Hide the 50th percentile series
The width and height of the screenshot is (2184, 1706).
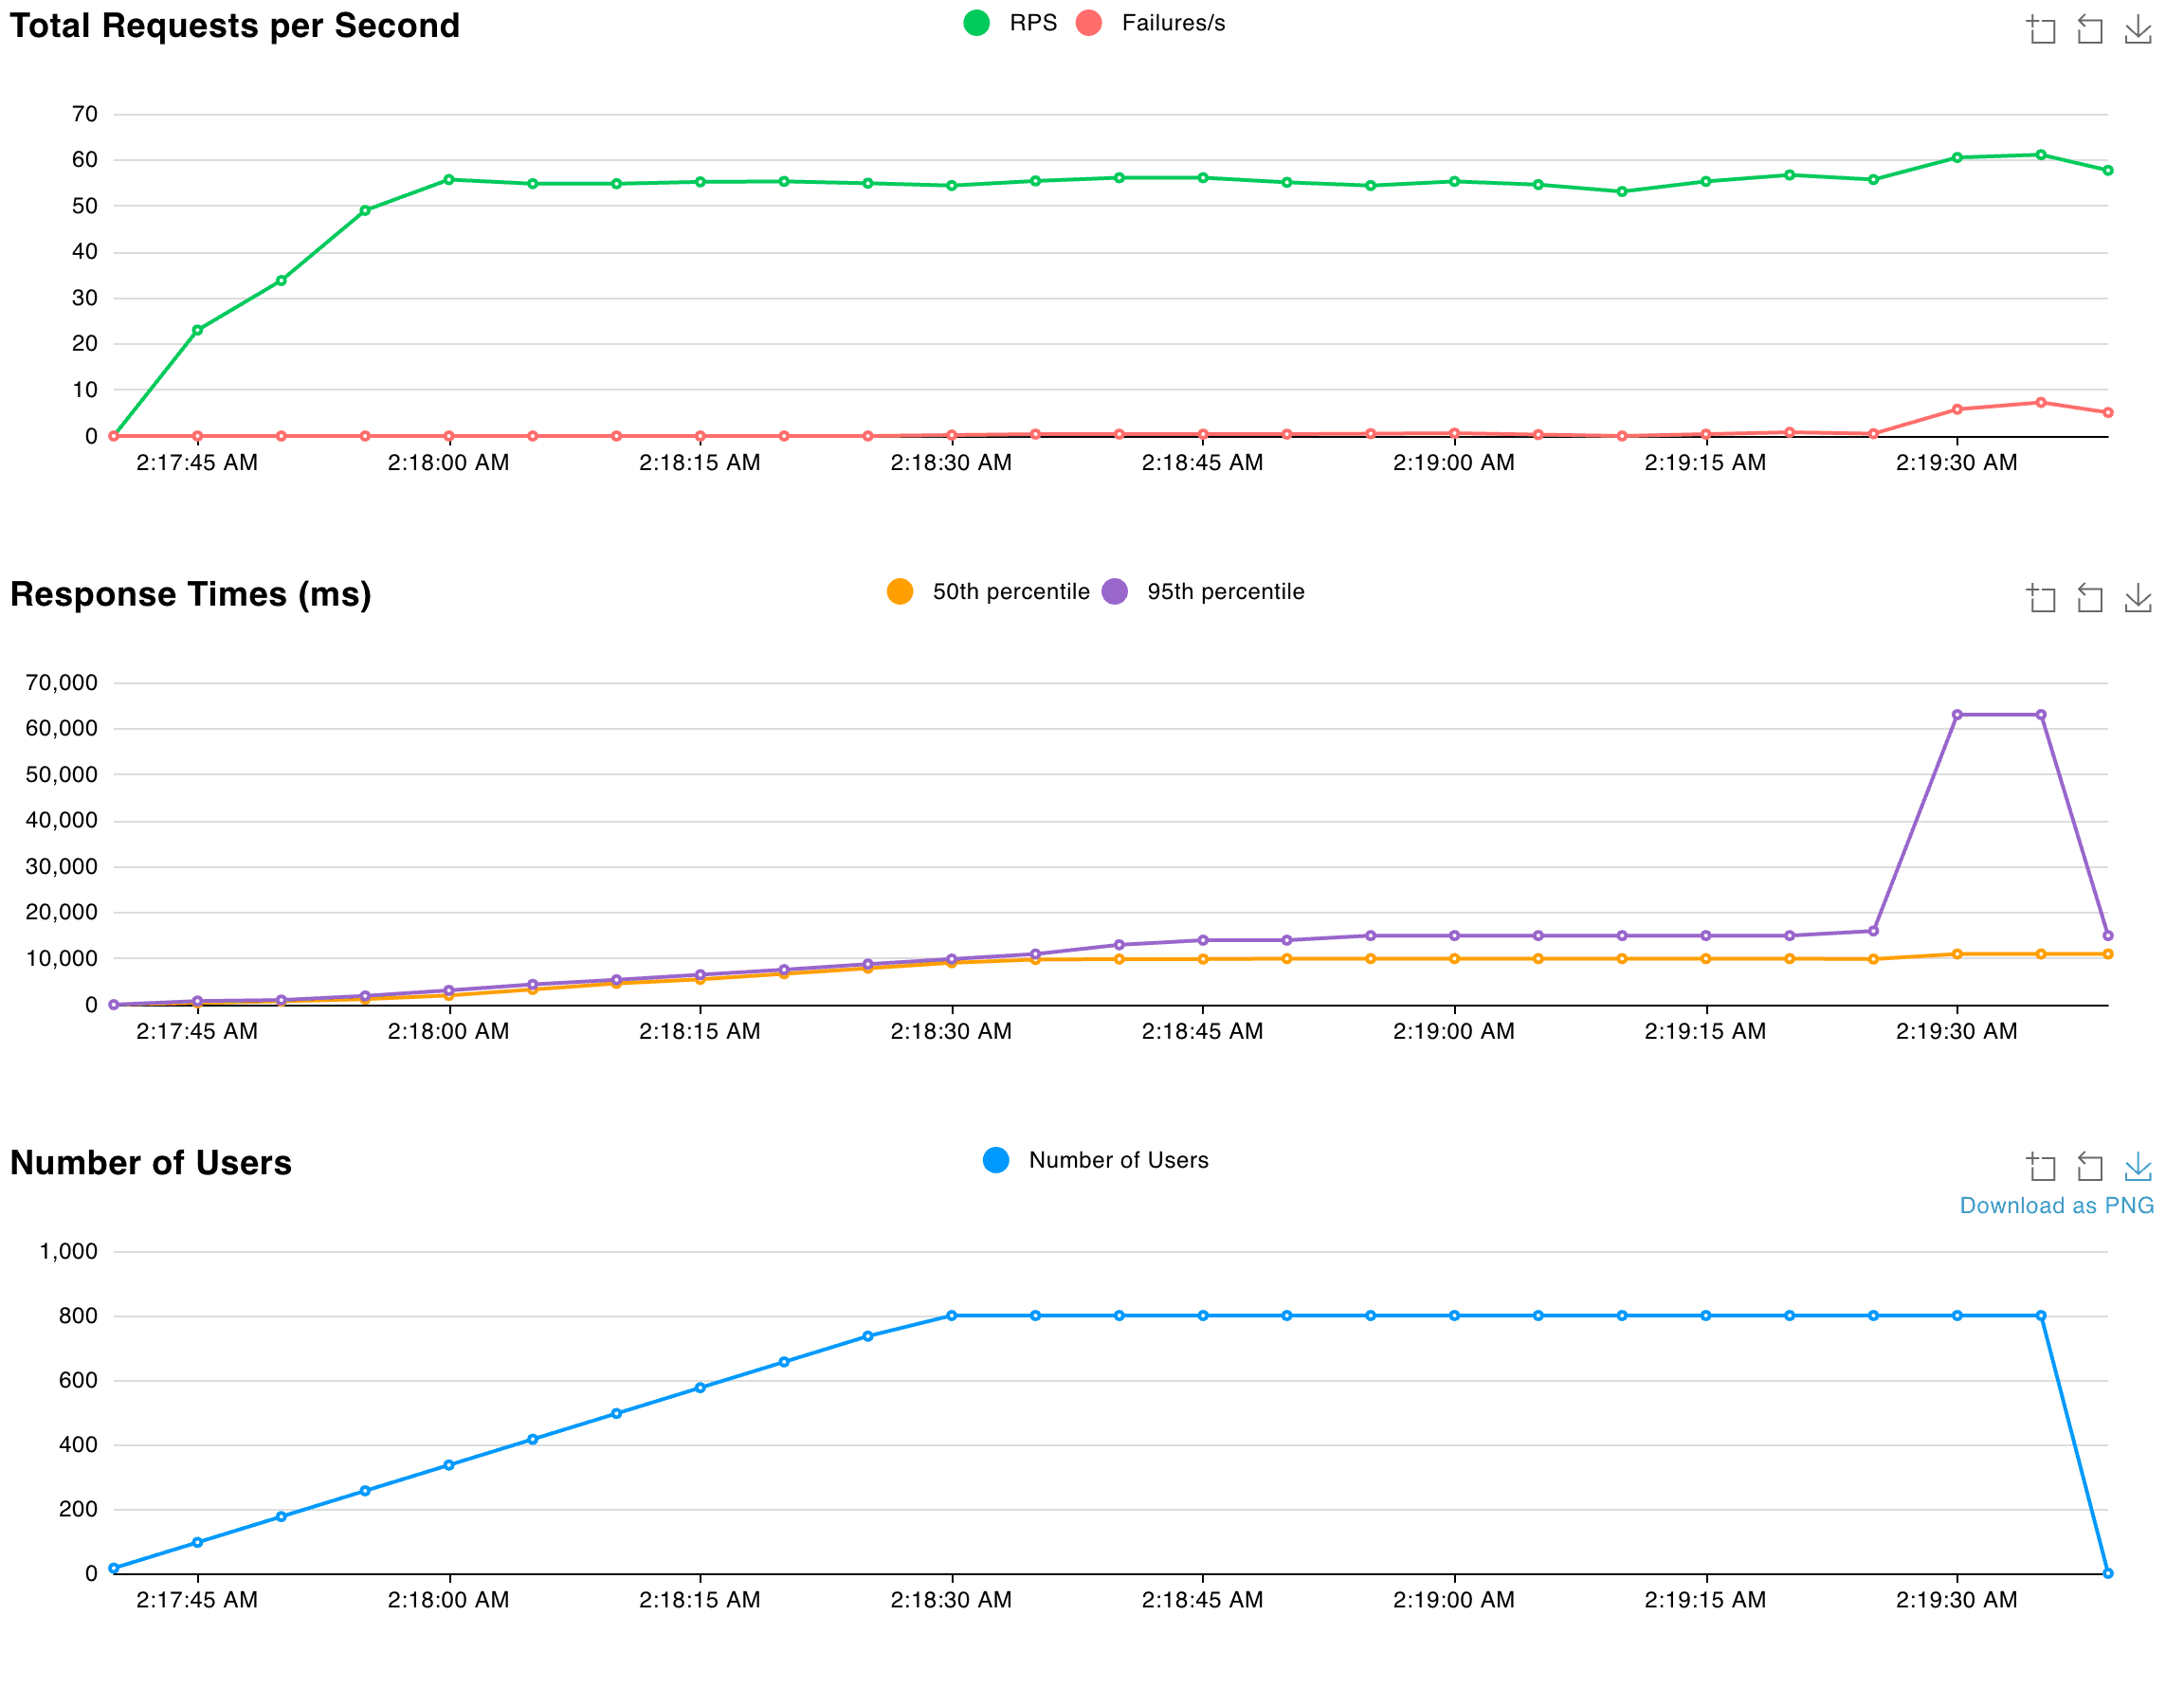point(1010,592)
